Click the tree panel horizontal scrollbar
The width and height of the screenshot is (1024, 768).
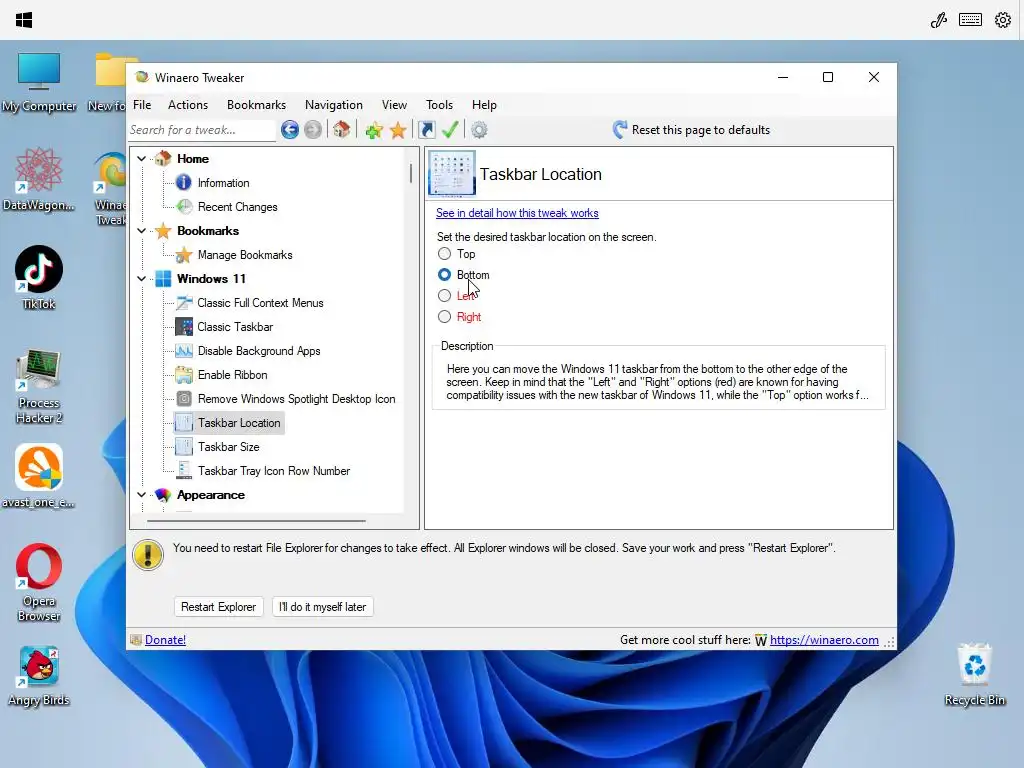[256, 521]
